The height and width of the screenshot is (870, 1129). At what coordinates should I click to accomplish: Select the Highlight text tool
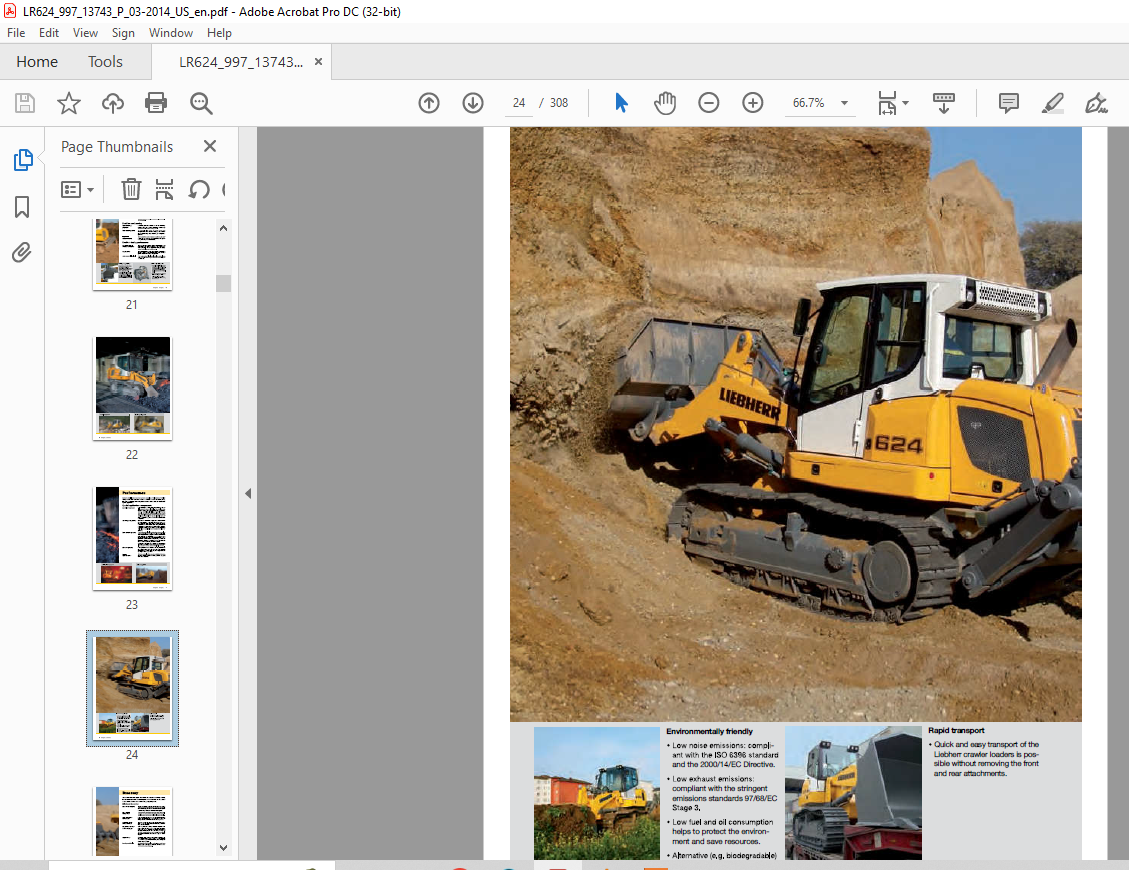pos(1053,103)
